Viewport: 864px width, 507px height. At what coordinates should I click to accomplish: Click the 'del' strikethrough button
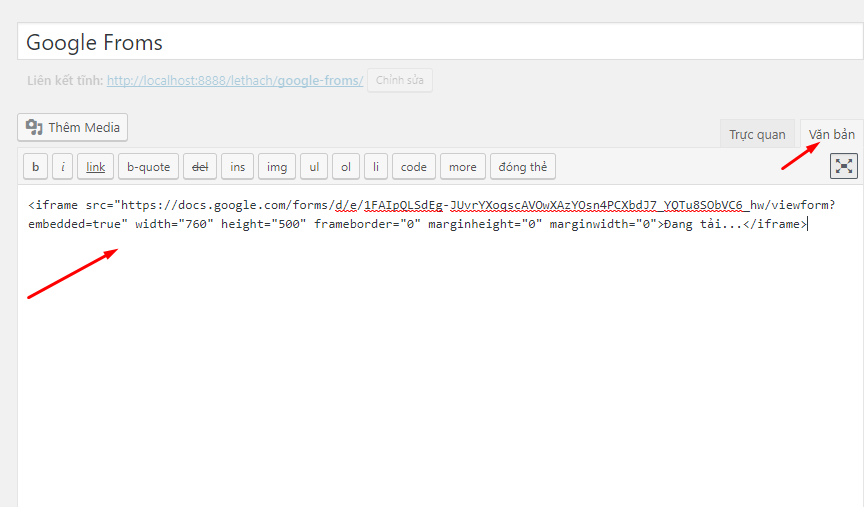coord(199,167)
